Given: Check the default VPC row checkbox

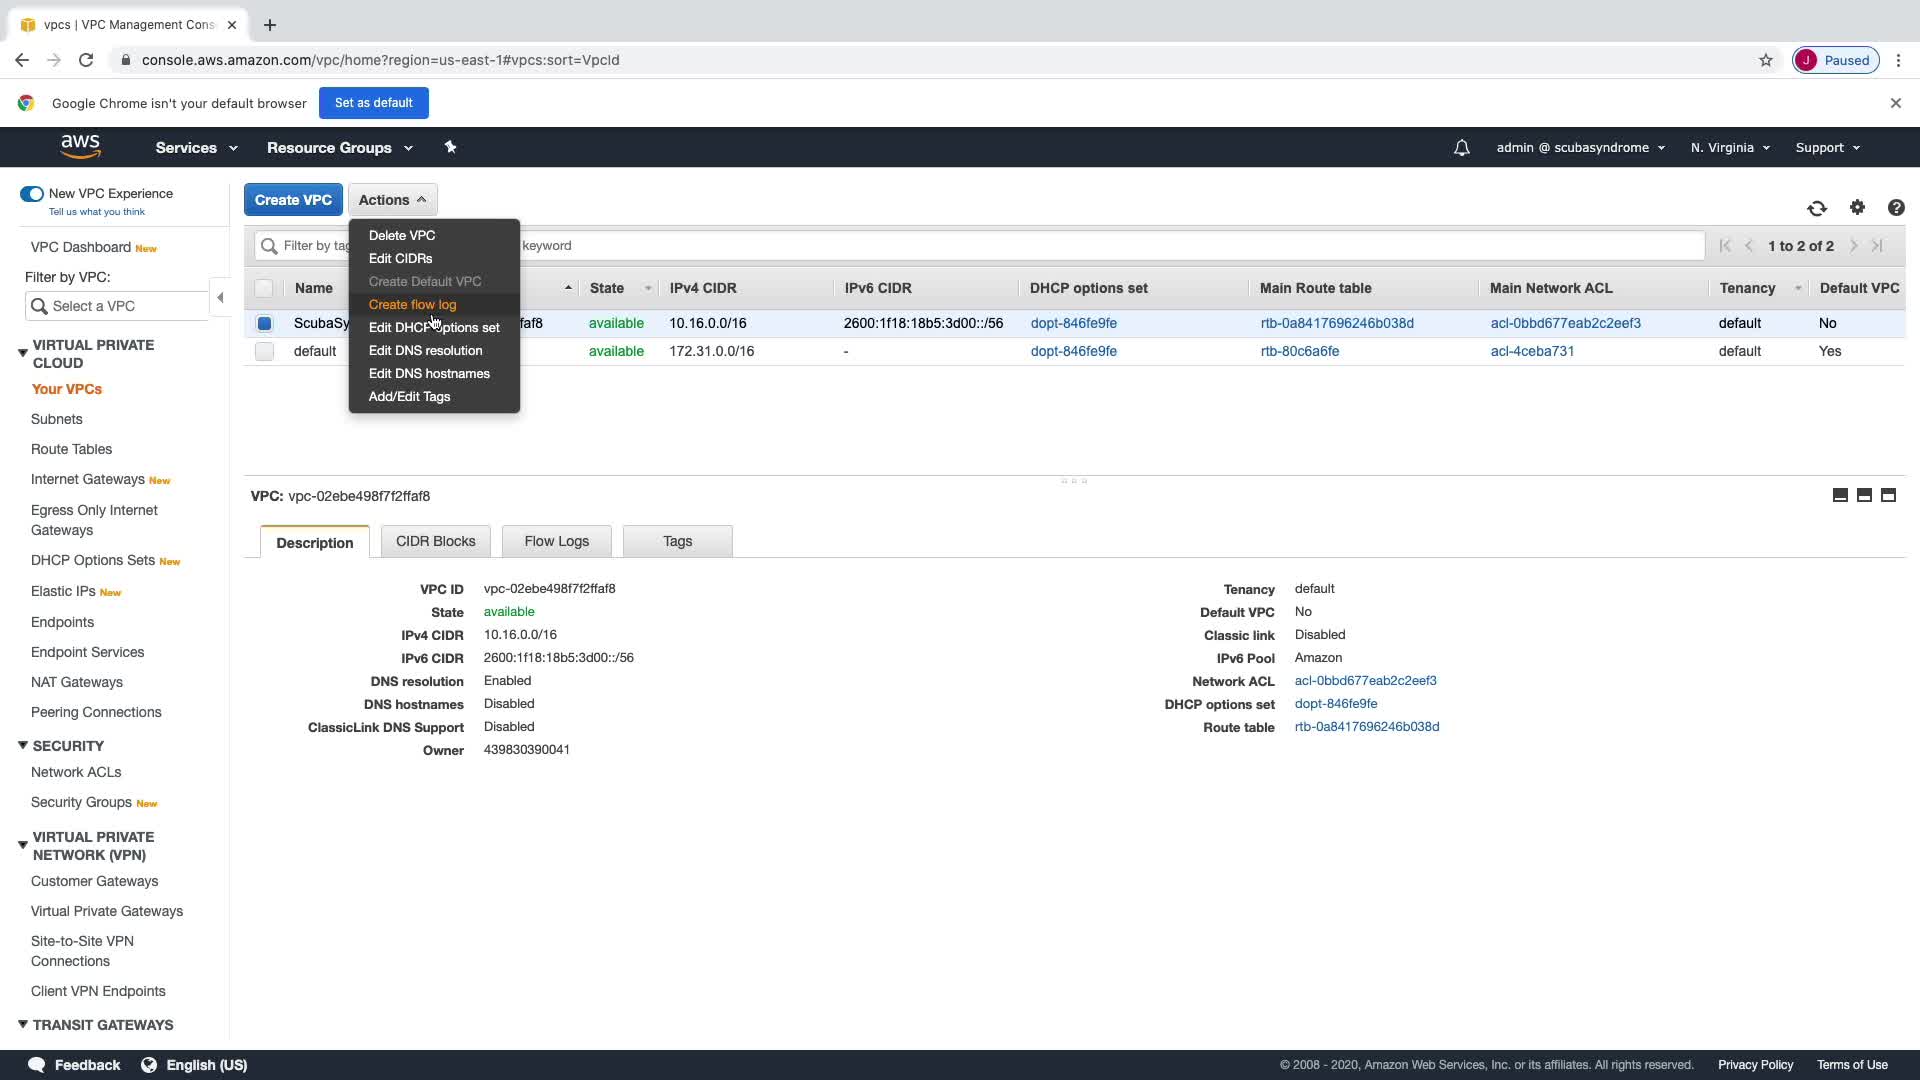Looking at the screenshot, I should [x=264, y=351].
